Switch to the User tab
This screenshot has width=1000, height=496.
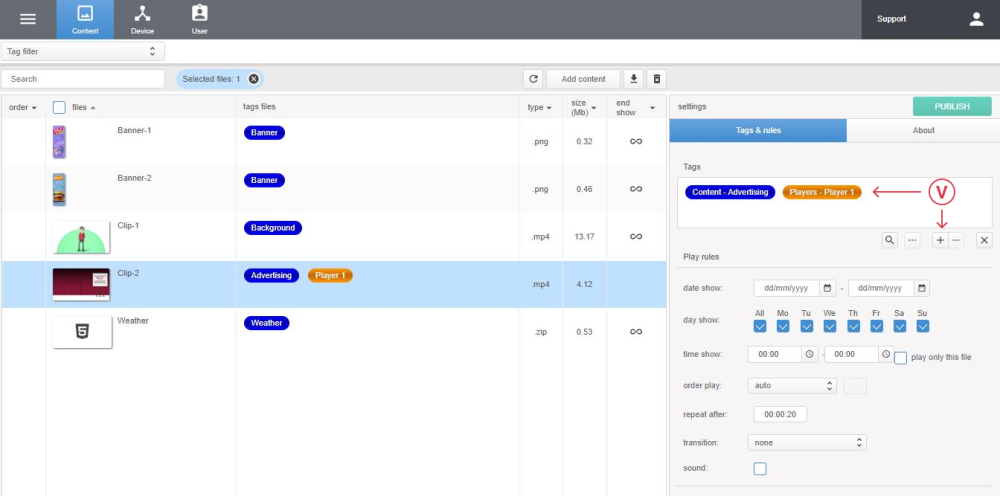pos(200,20)
